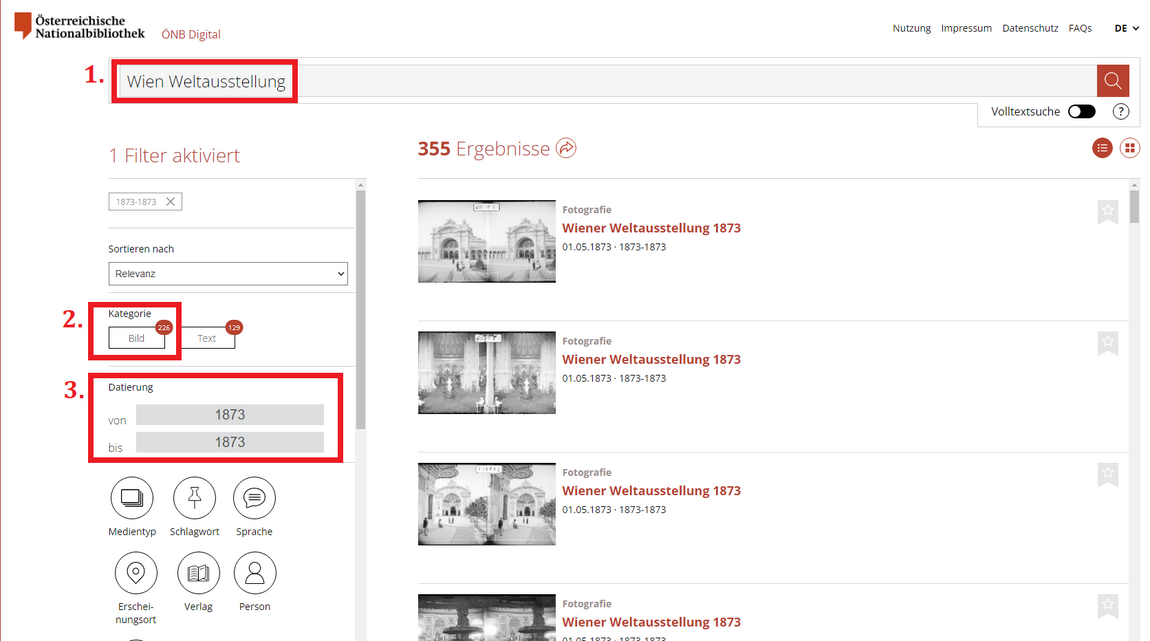Viewport: 1150px width, 641px height.
Task: Bookmark the second result with star
Action: pos(1107,343)
